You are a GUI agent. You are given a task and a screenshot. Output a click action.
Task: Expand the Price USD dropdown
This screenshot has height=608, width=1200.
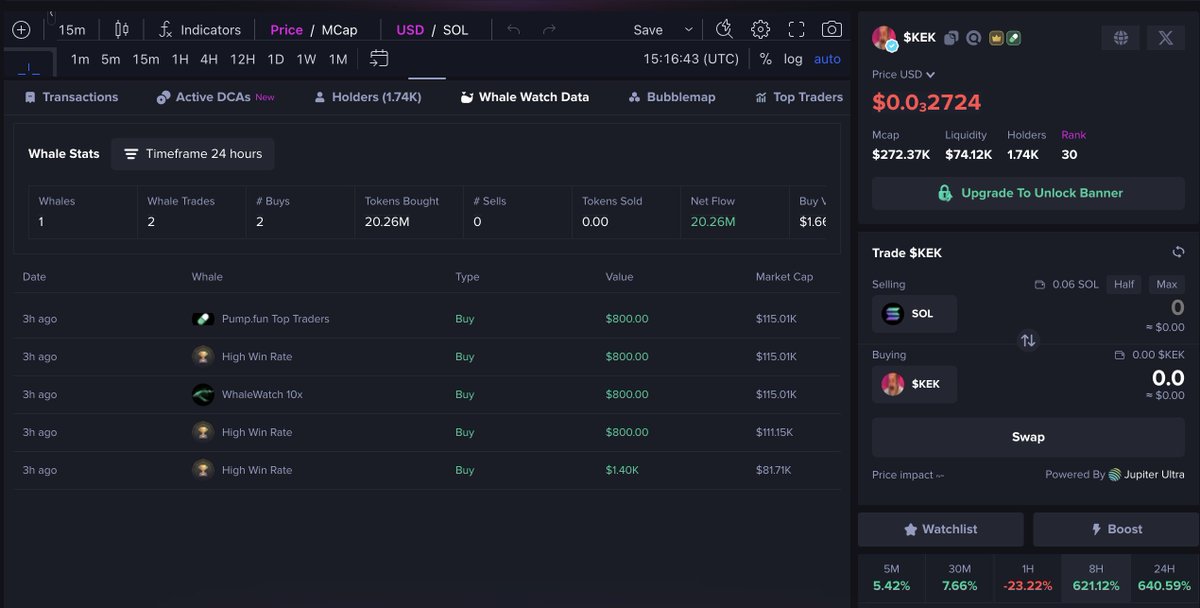pos(903,74)
